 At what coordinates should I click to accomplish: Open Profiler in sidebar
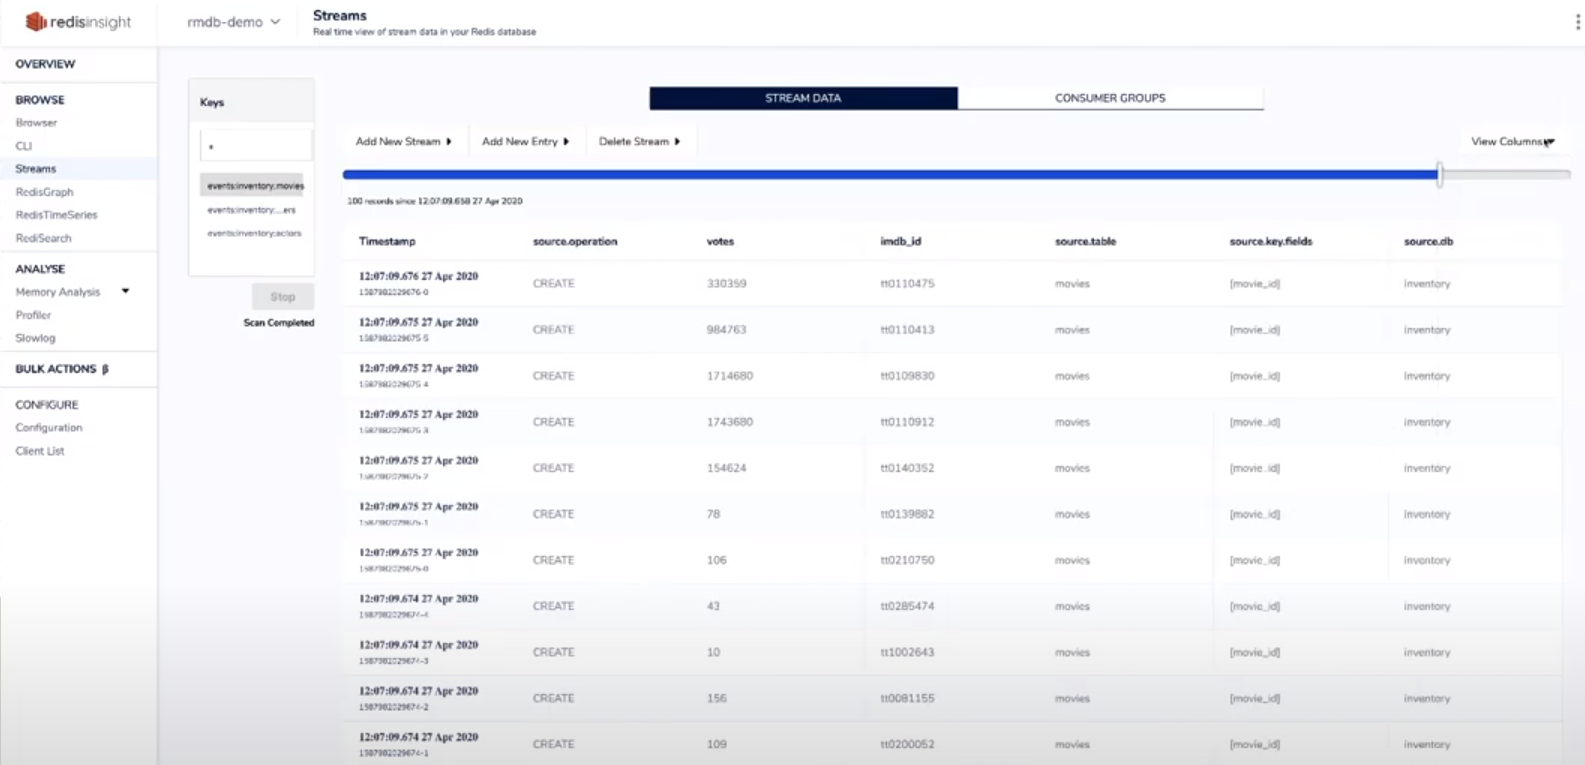(33, 315)
